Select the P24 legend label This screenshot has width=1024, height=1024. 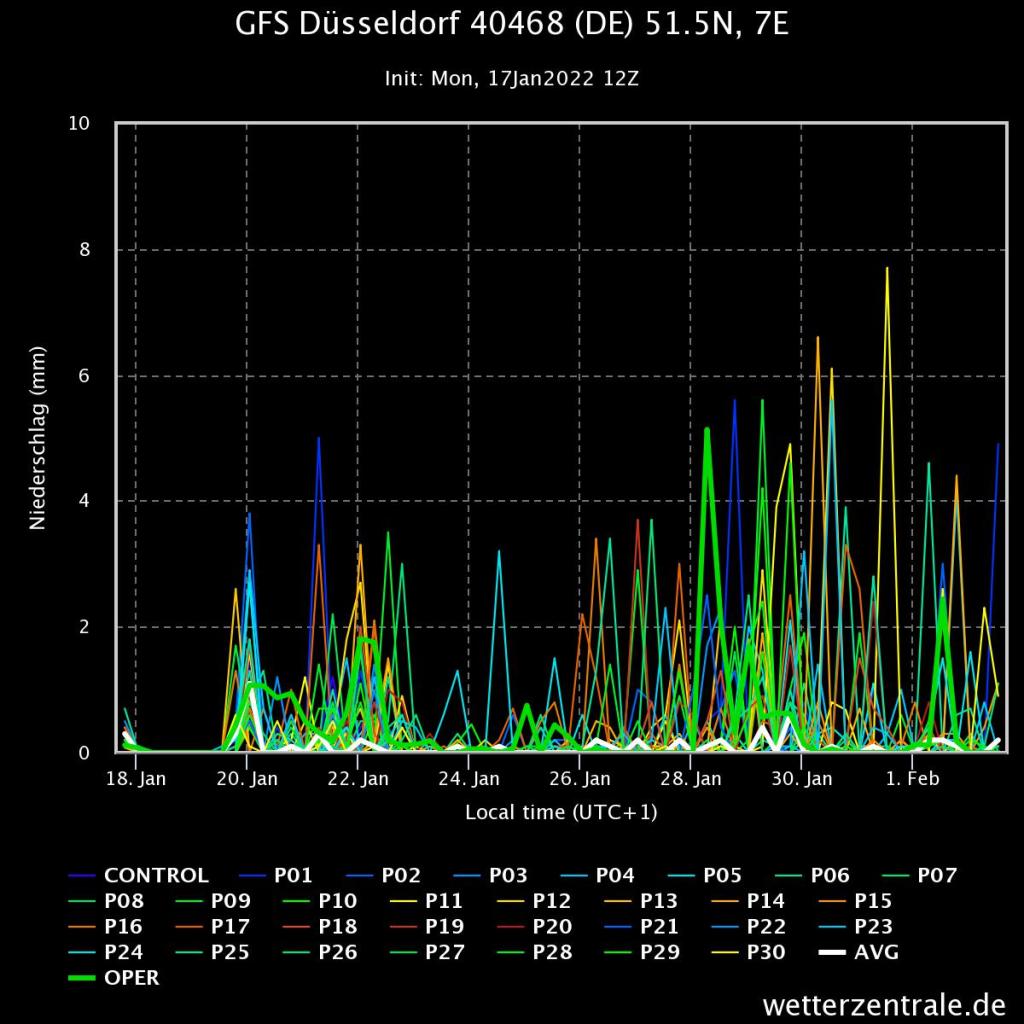click(123, 953)
